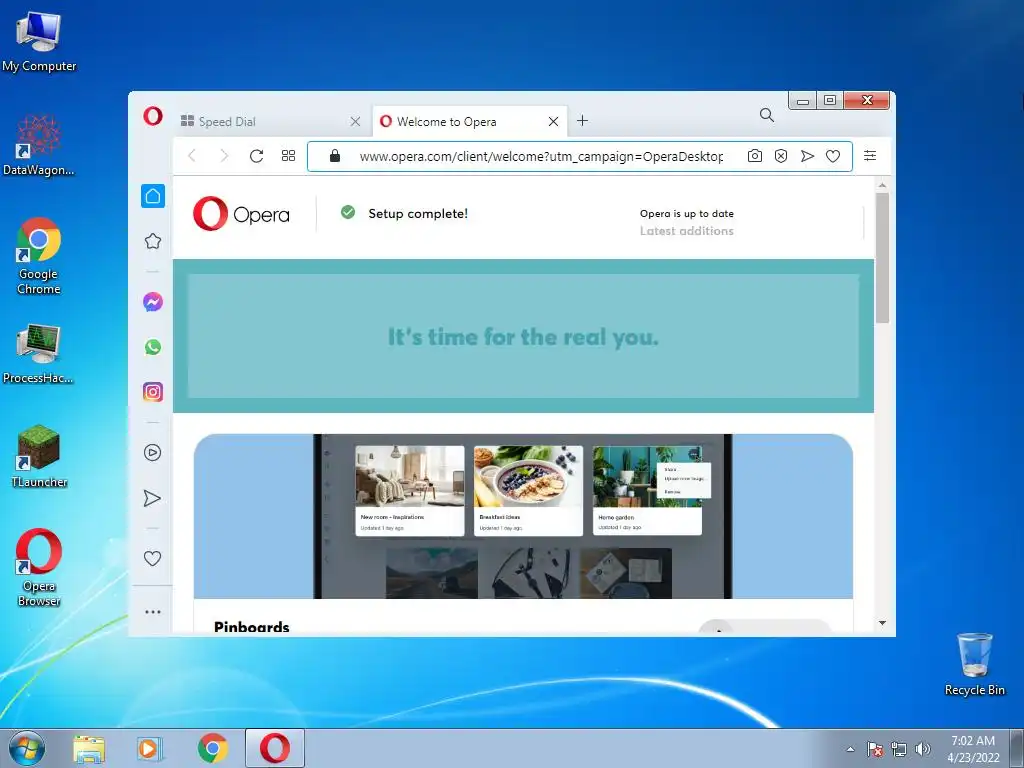This screenshot has width=1024, height=768.
Task: View site security padlock info
Action: [335, 155]
